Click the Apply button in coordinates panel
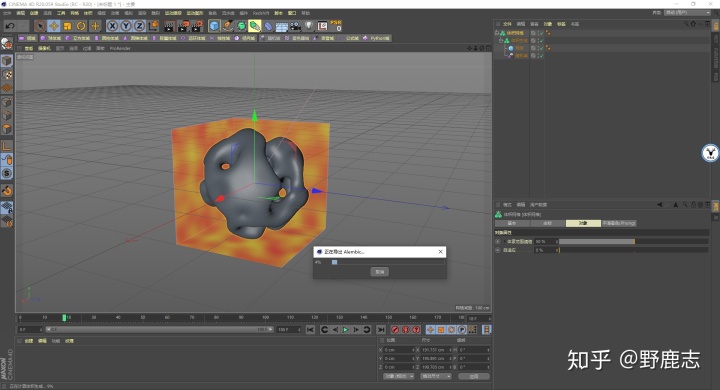The width and height of the screenshot is (720, 390). click(474, 376)
